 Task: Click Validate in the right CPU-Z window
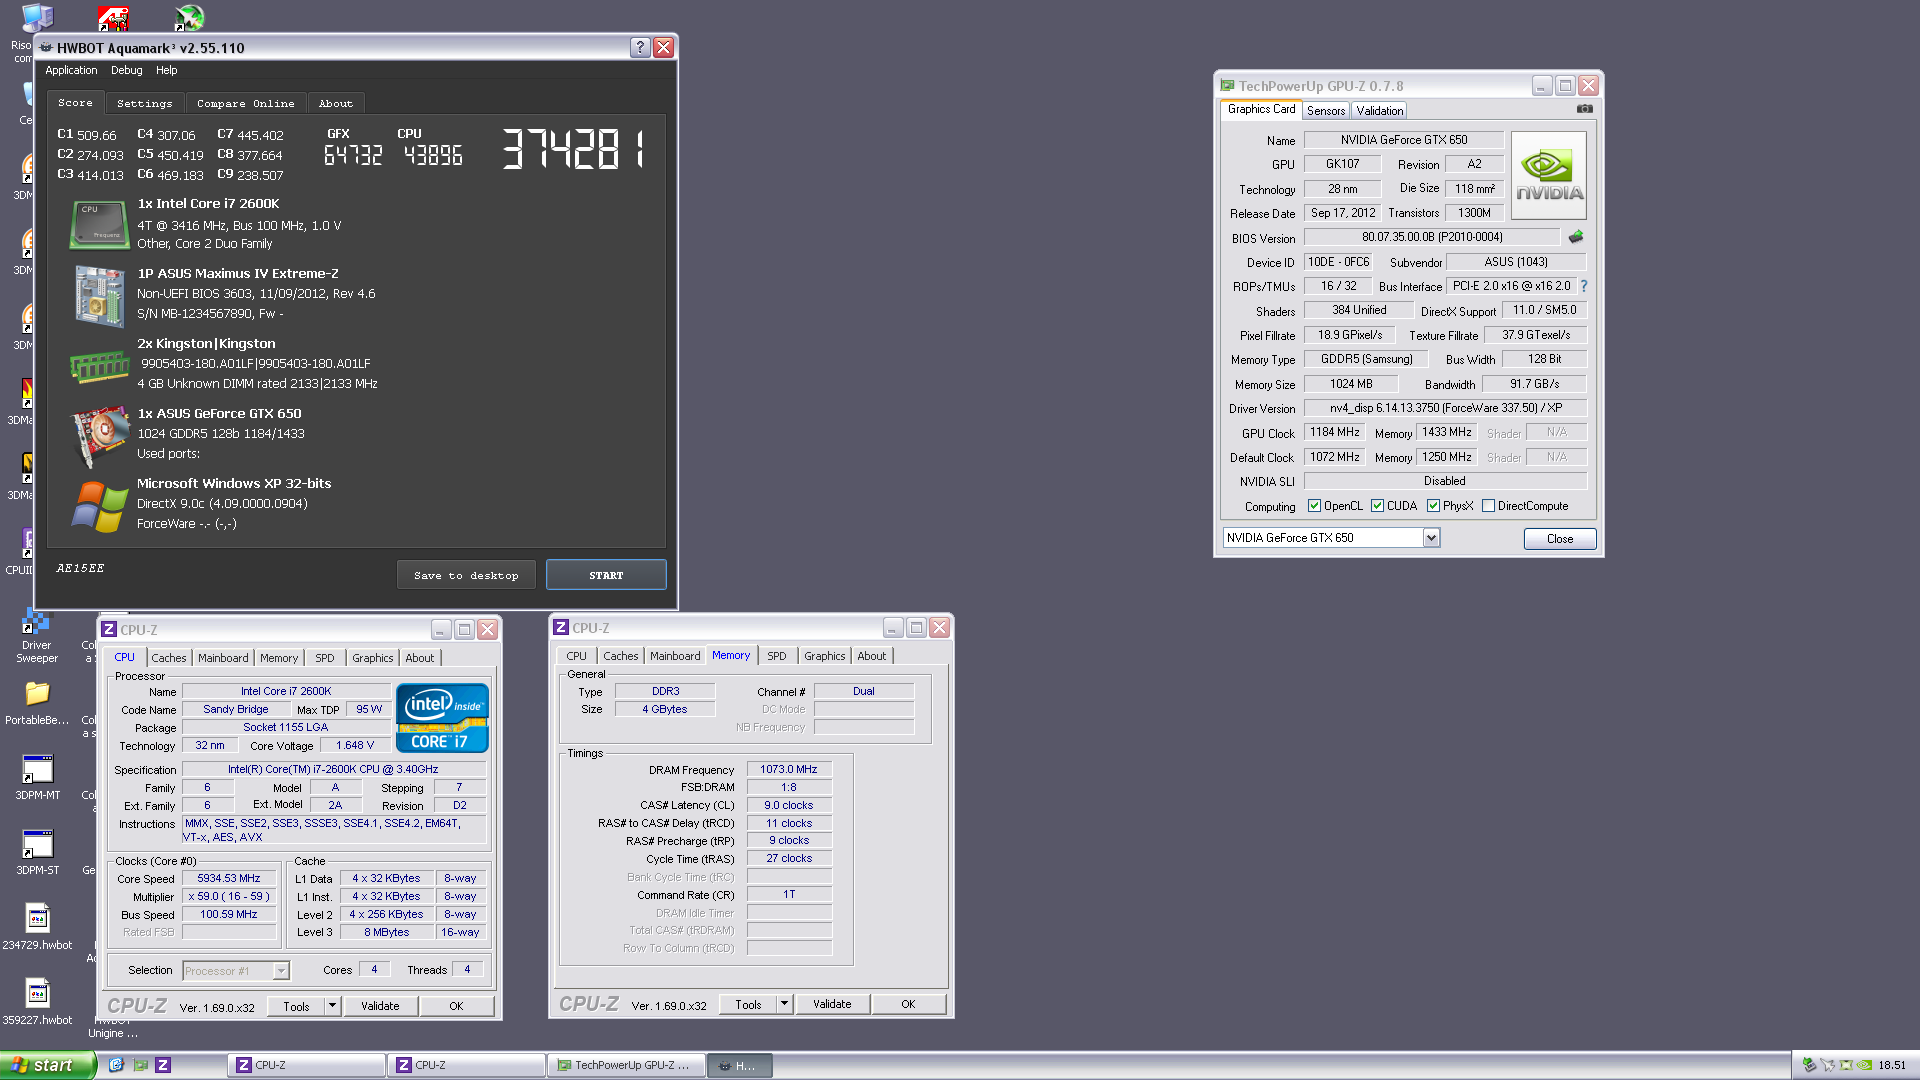coord(832,1004)
